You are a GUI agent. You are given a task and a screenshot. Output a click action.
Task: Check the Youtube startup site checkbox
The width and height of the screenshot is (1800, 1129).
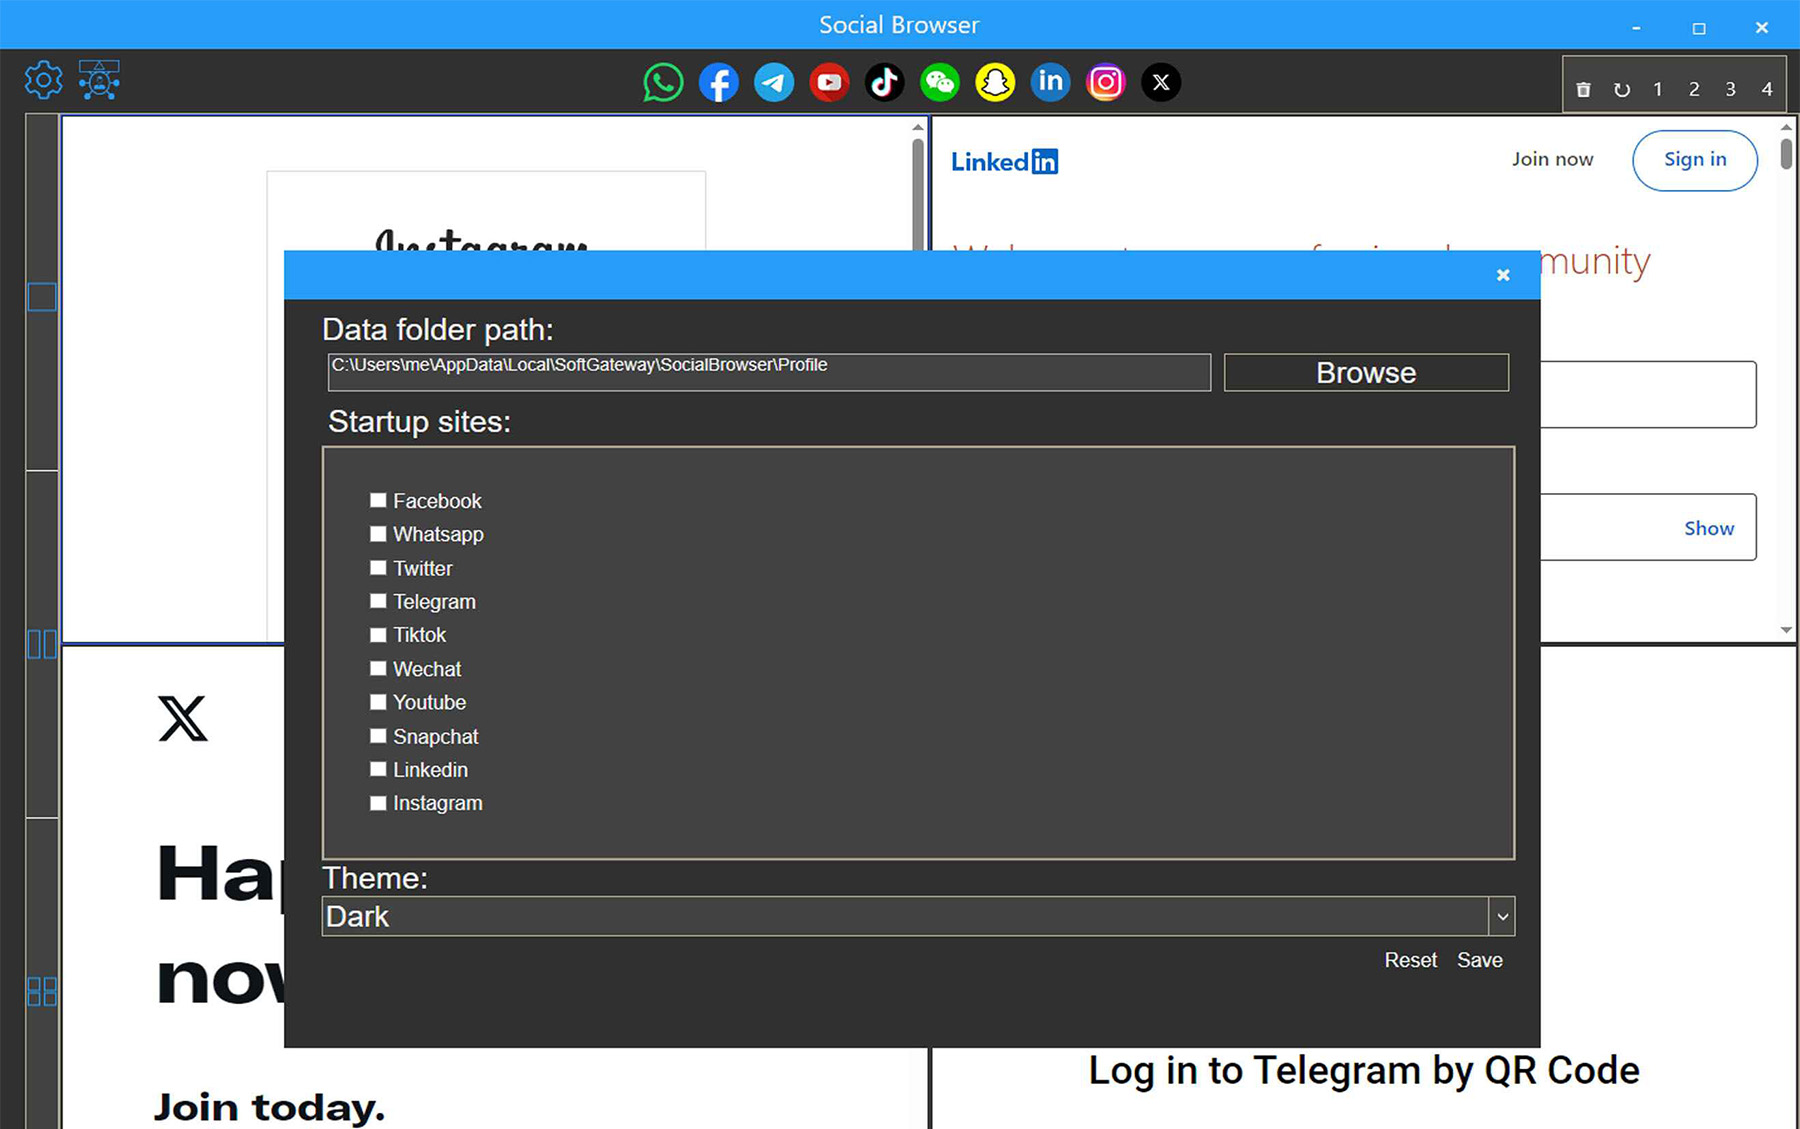[x=378, y=702]
